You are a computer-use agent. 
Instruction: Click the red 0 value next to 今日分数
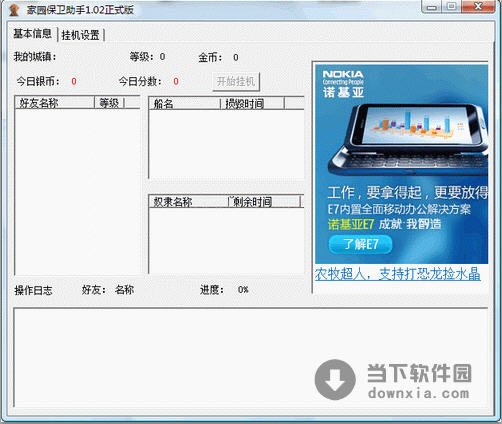pyautogui.click(x=176, y=81)
